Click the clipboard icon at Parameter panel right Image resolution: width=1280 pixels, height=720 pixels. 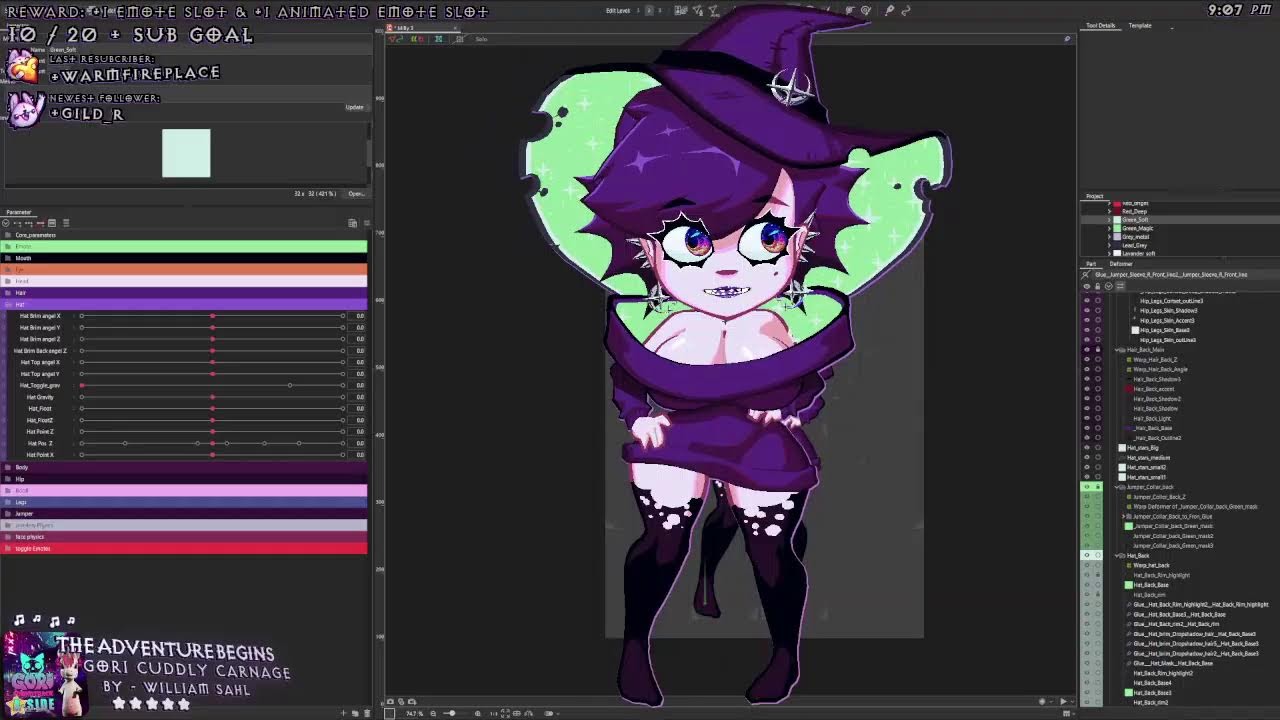[353, 223]
